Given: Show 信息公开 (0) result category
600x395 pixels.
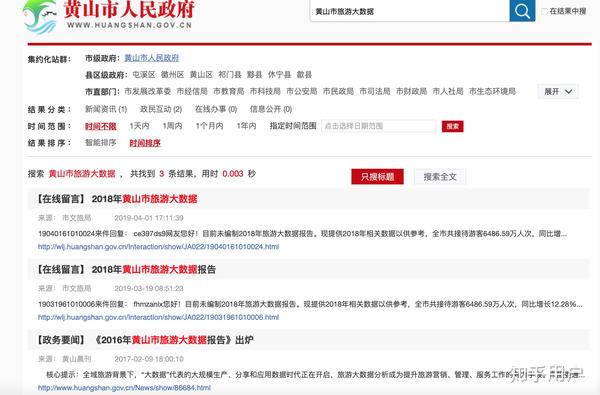Looking at the screenshot, I should pyautogui.click(x=271, y=109).
